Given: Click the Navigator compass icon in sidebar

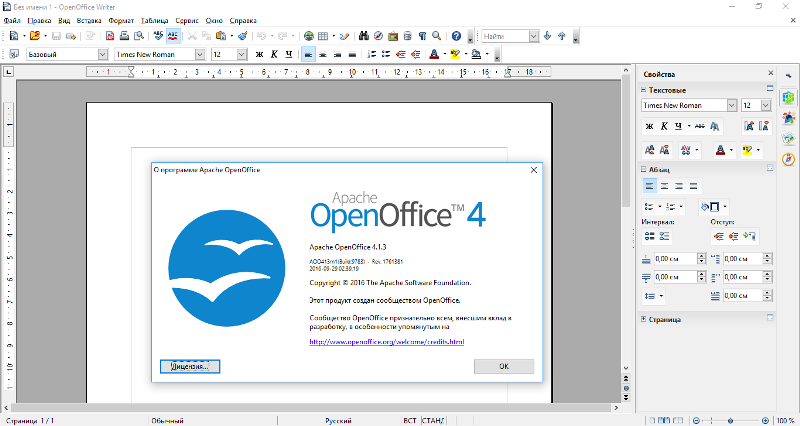Looking at the screenshot, I should click(788, 158).
